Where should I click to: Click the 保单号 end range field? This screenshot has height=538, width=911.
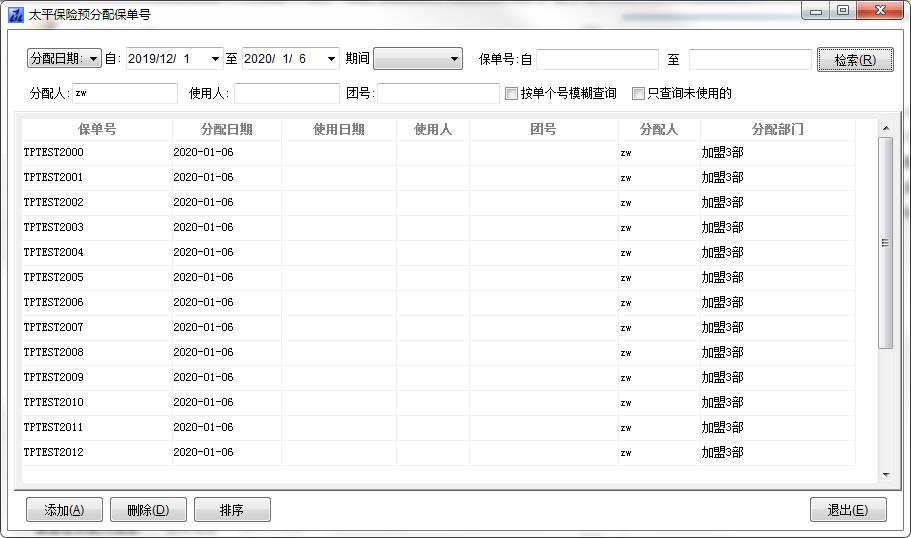pyautogui.click(x=749, y=60)
